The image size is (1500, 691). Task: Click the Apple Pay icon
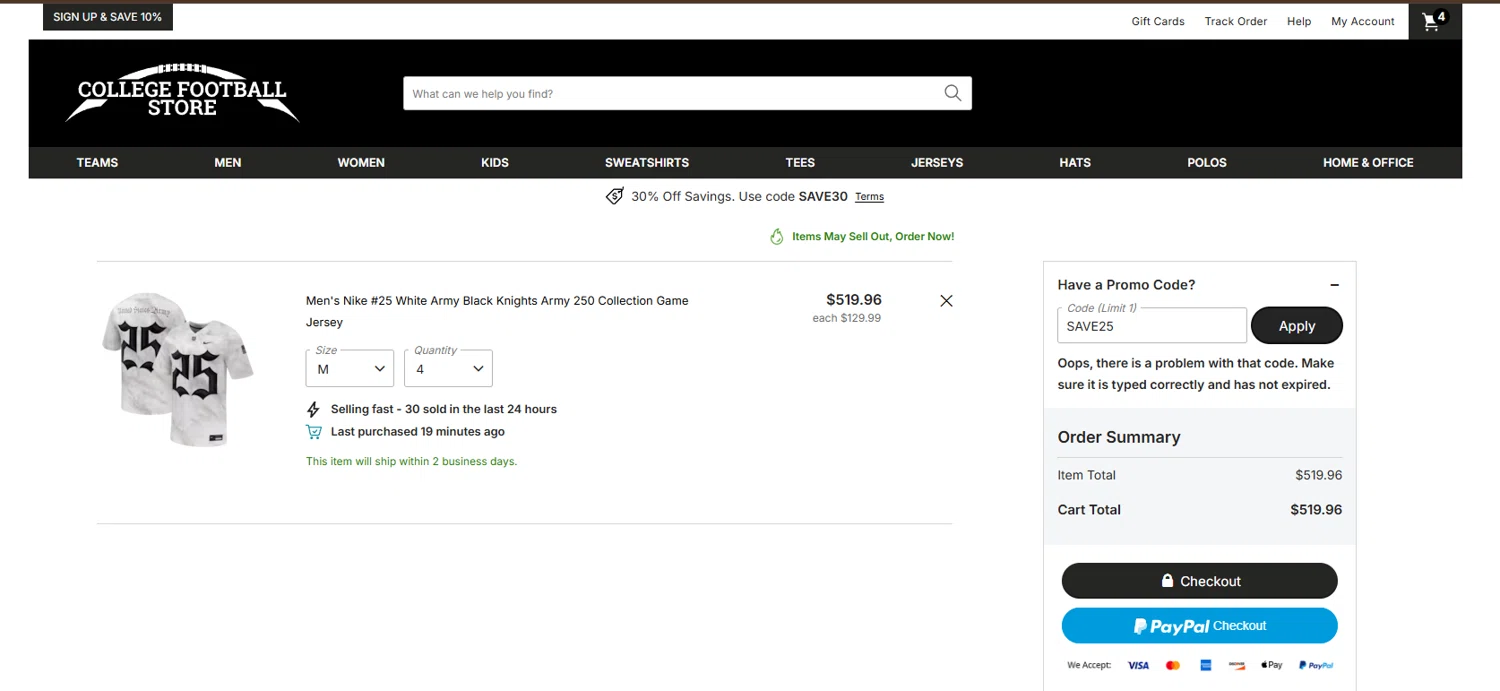[1272, 665]
